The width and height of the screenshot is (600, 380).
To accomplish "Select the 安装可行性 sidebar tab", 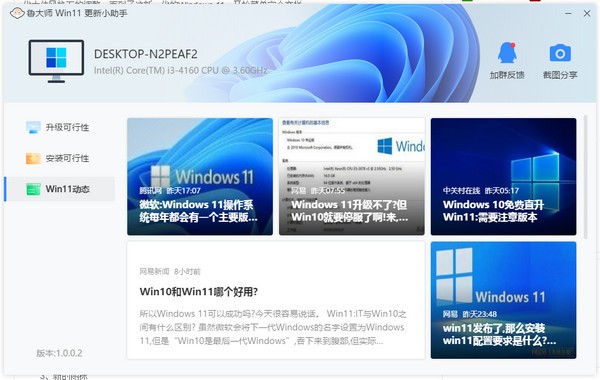I will (60, 158).
